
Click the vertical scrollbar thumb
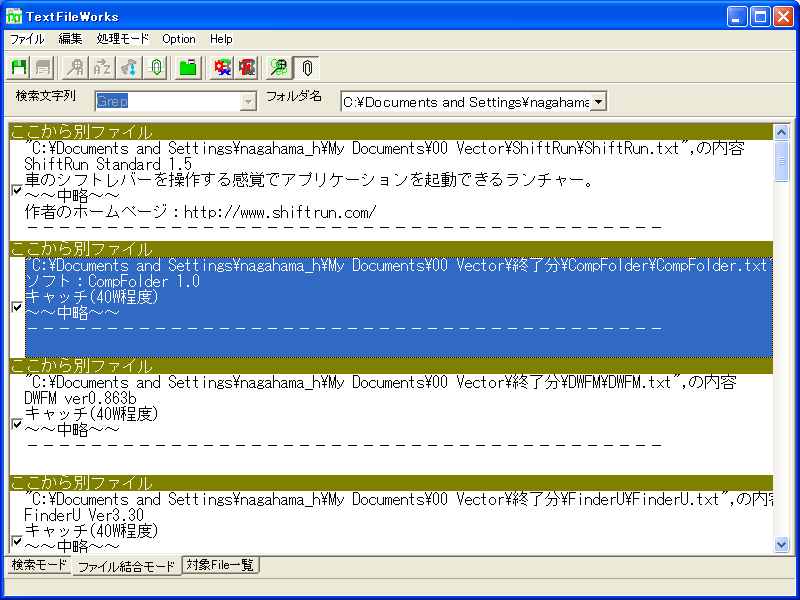coord(781,161)
